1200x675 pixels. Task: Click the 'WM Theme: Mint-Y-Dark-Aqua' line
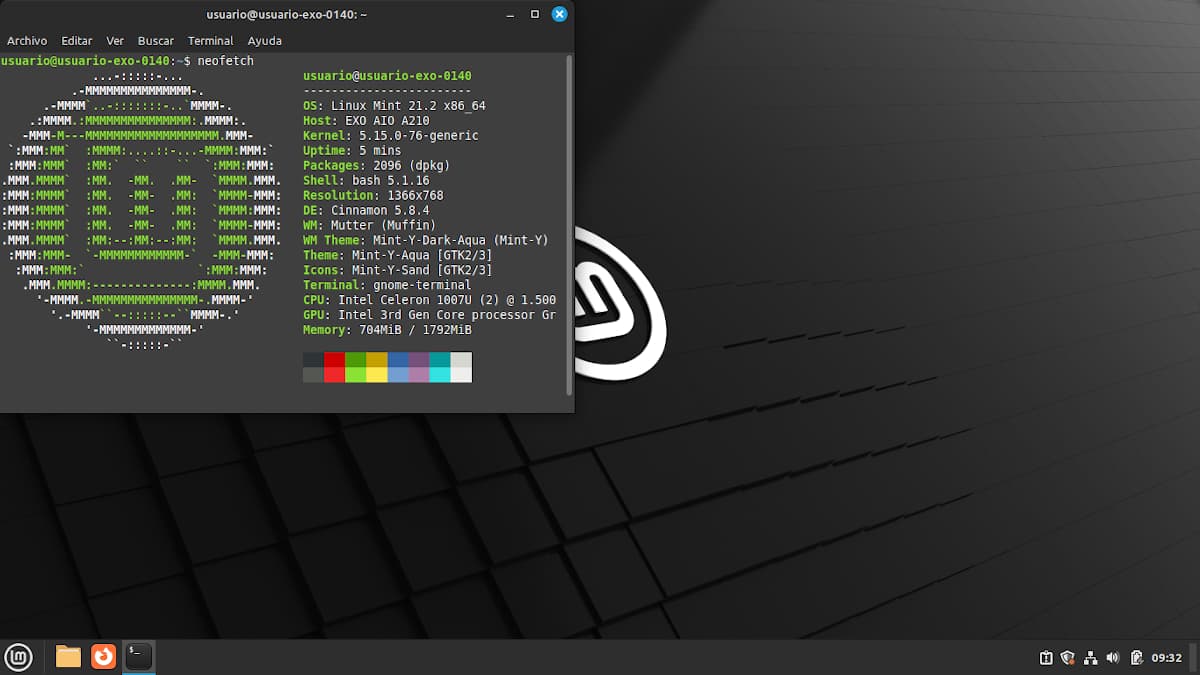pos(426,241)
